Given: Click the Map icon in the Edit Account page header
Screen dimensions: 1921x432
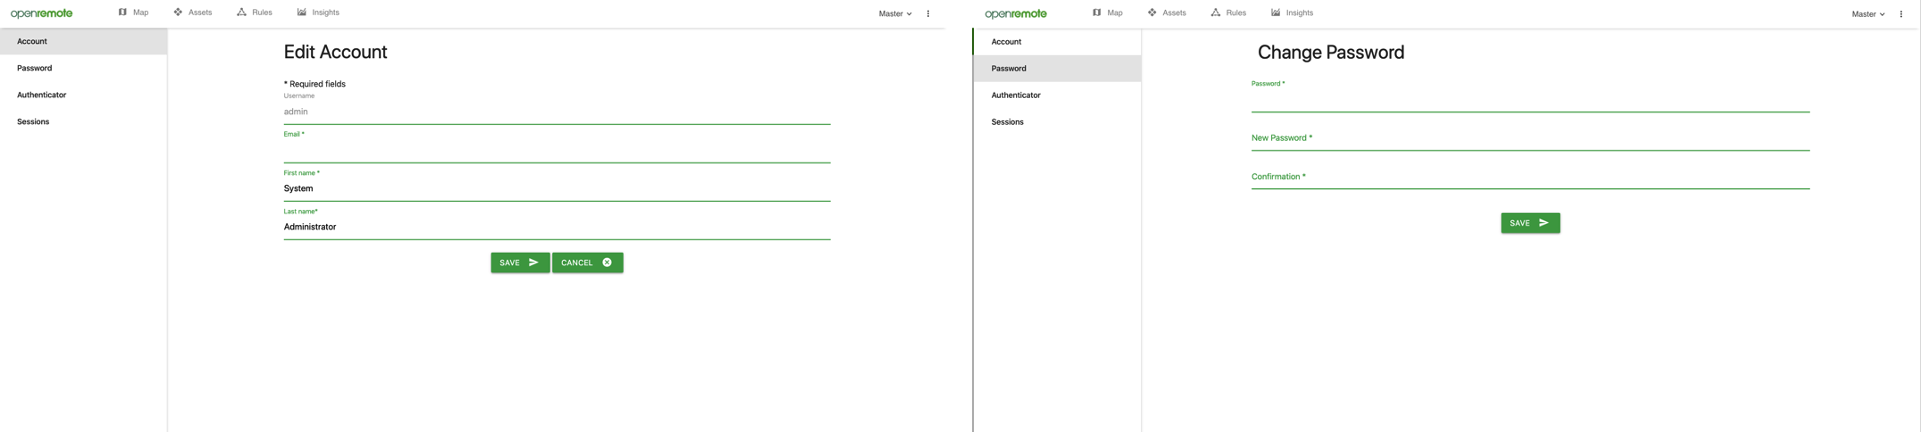Looking at the screenshot, I should 122,13.
